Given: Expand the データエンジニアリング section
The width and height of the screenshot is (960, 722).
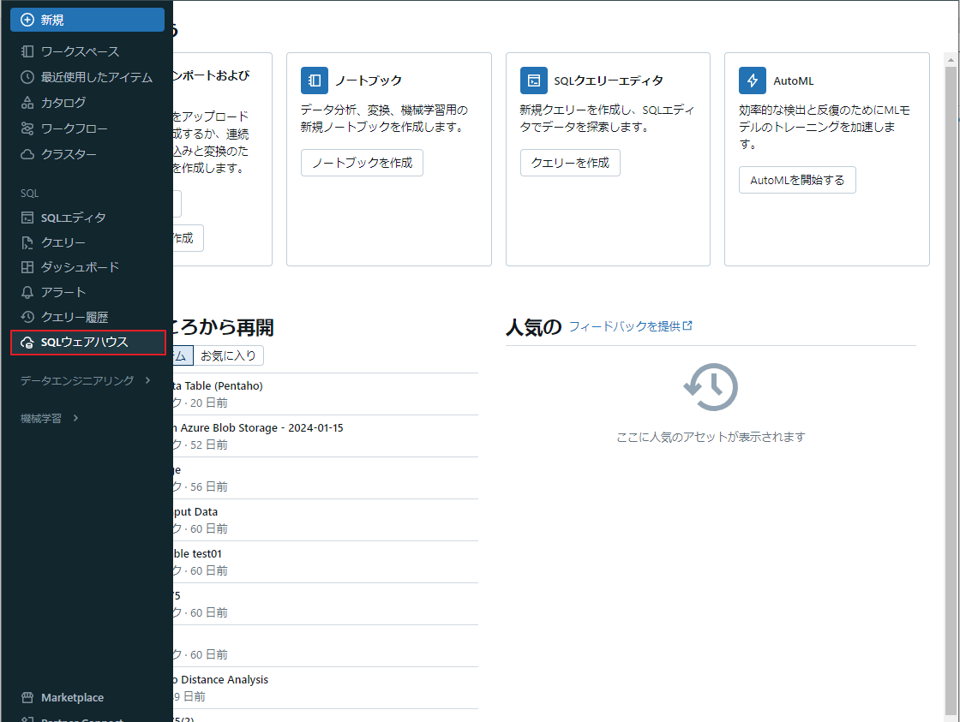Looking at the screenshot, I should 85,380.
